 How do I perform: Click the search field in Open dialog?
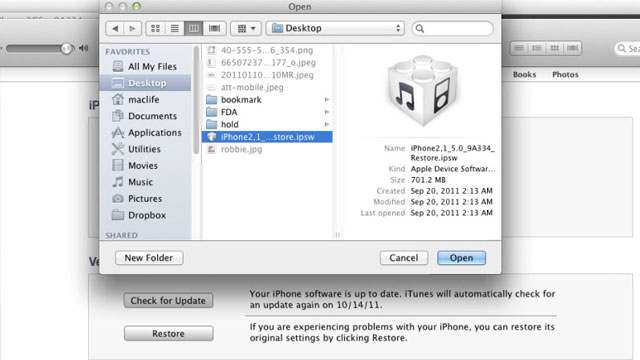(453, 28)
